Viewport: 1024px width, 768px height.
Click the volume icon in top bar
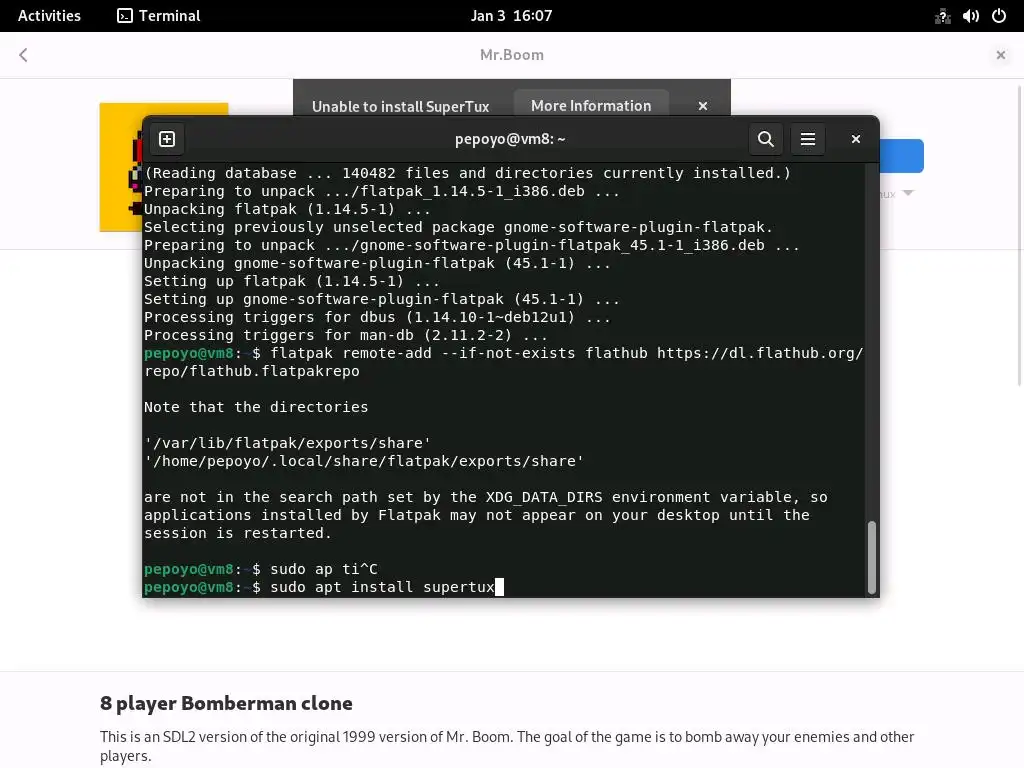[x=970, y=16]
